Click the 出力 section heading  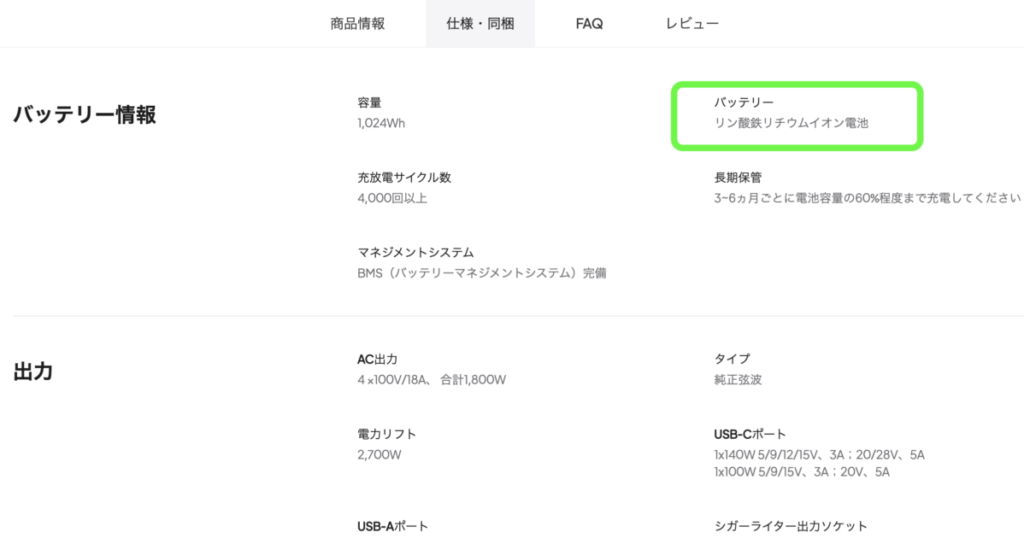coord(33,372)
